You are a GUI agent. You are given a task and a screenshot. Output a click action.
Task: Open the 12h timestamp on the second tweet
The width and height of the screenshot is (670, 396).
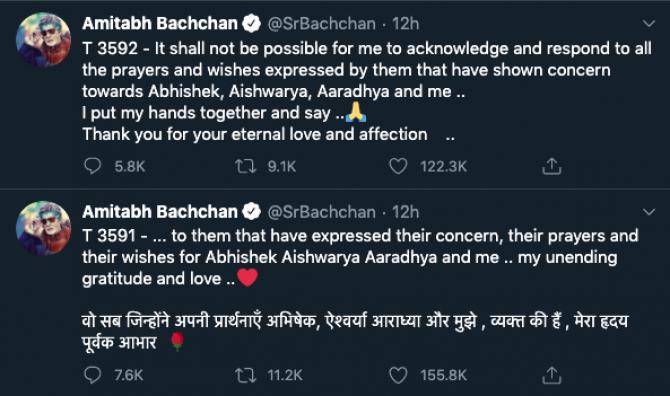(406, 212)
